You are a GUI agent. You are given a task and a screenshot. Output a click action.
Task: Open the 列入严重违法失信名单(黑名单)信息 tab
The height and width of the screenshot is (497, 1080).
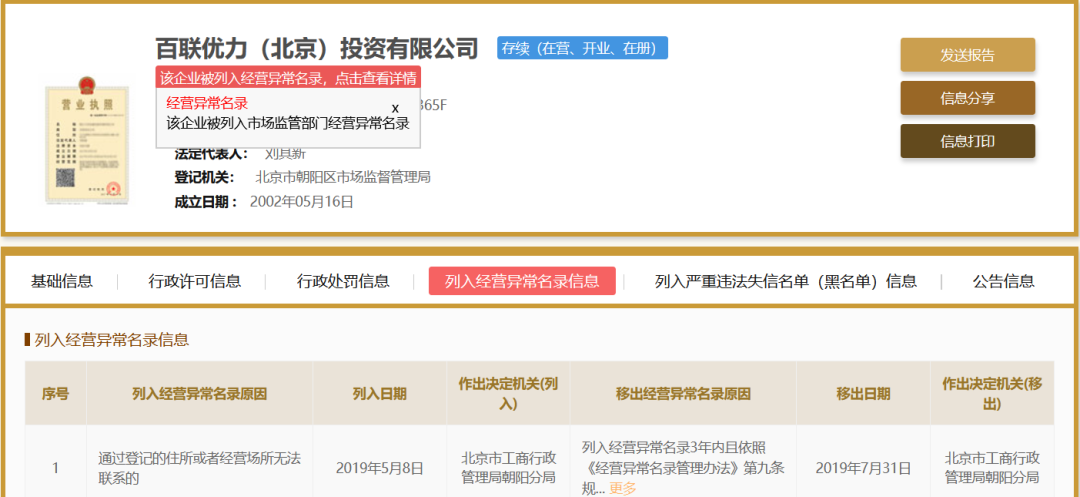pyautogui.click(x=786, y=281)
